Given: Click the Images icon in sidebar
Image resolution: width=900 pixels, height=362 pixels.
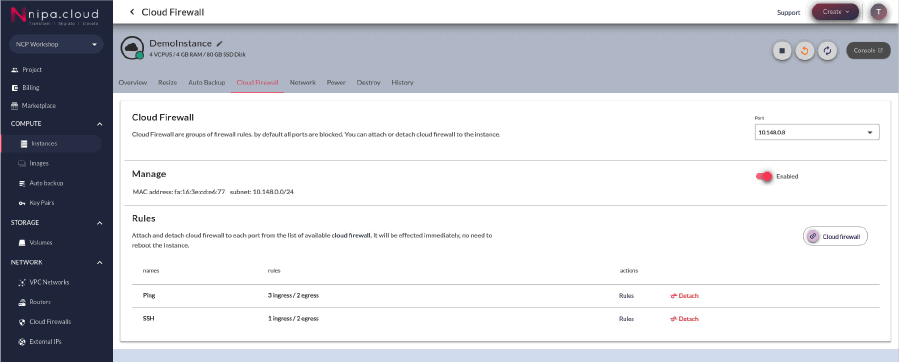Looking at the screenshot, I should [x=22, y=164].
